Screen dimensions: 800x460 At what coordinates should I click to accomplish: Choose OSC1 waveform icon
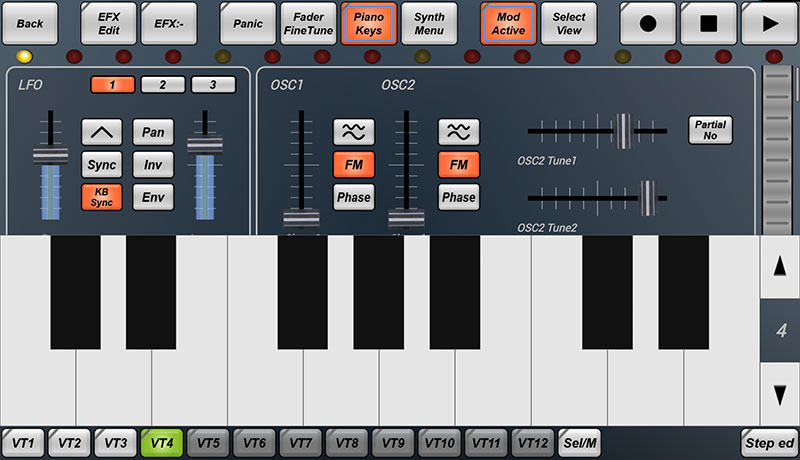[354, 133]
